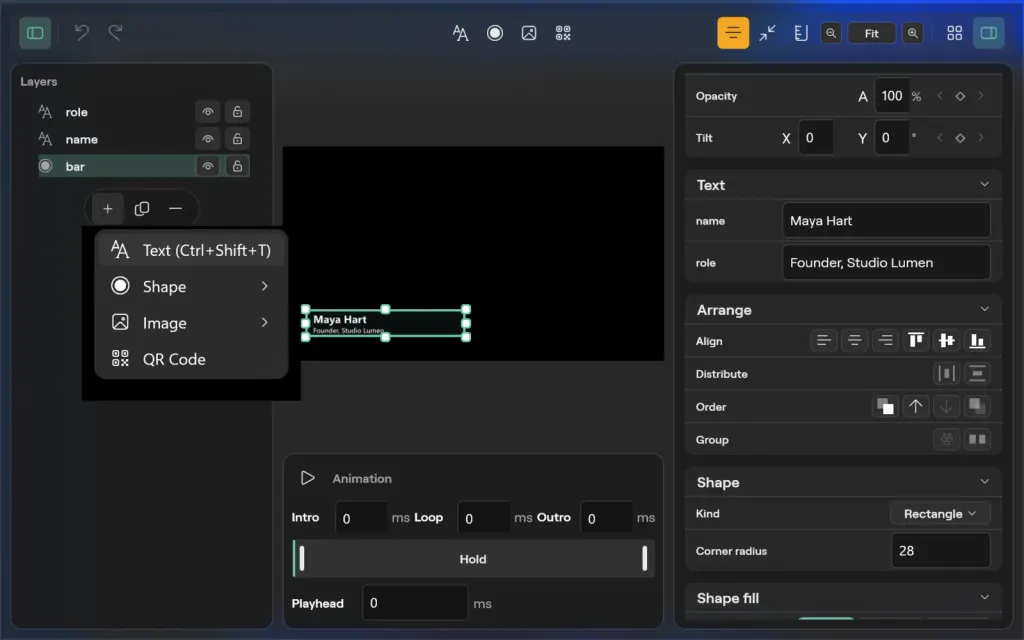Add Tilt keyframe diamond
1024x640 pixels.
[x=960, y=138]
